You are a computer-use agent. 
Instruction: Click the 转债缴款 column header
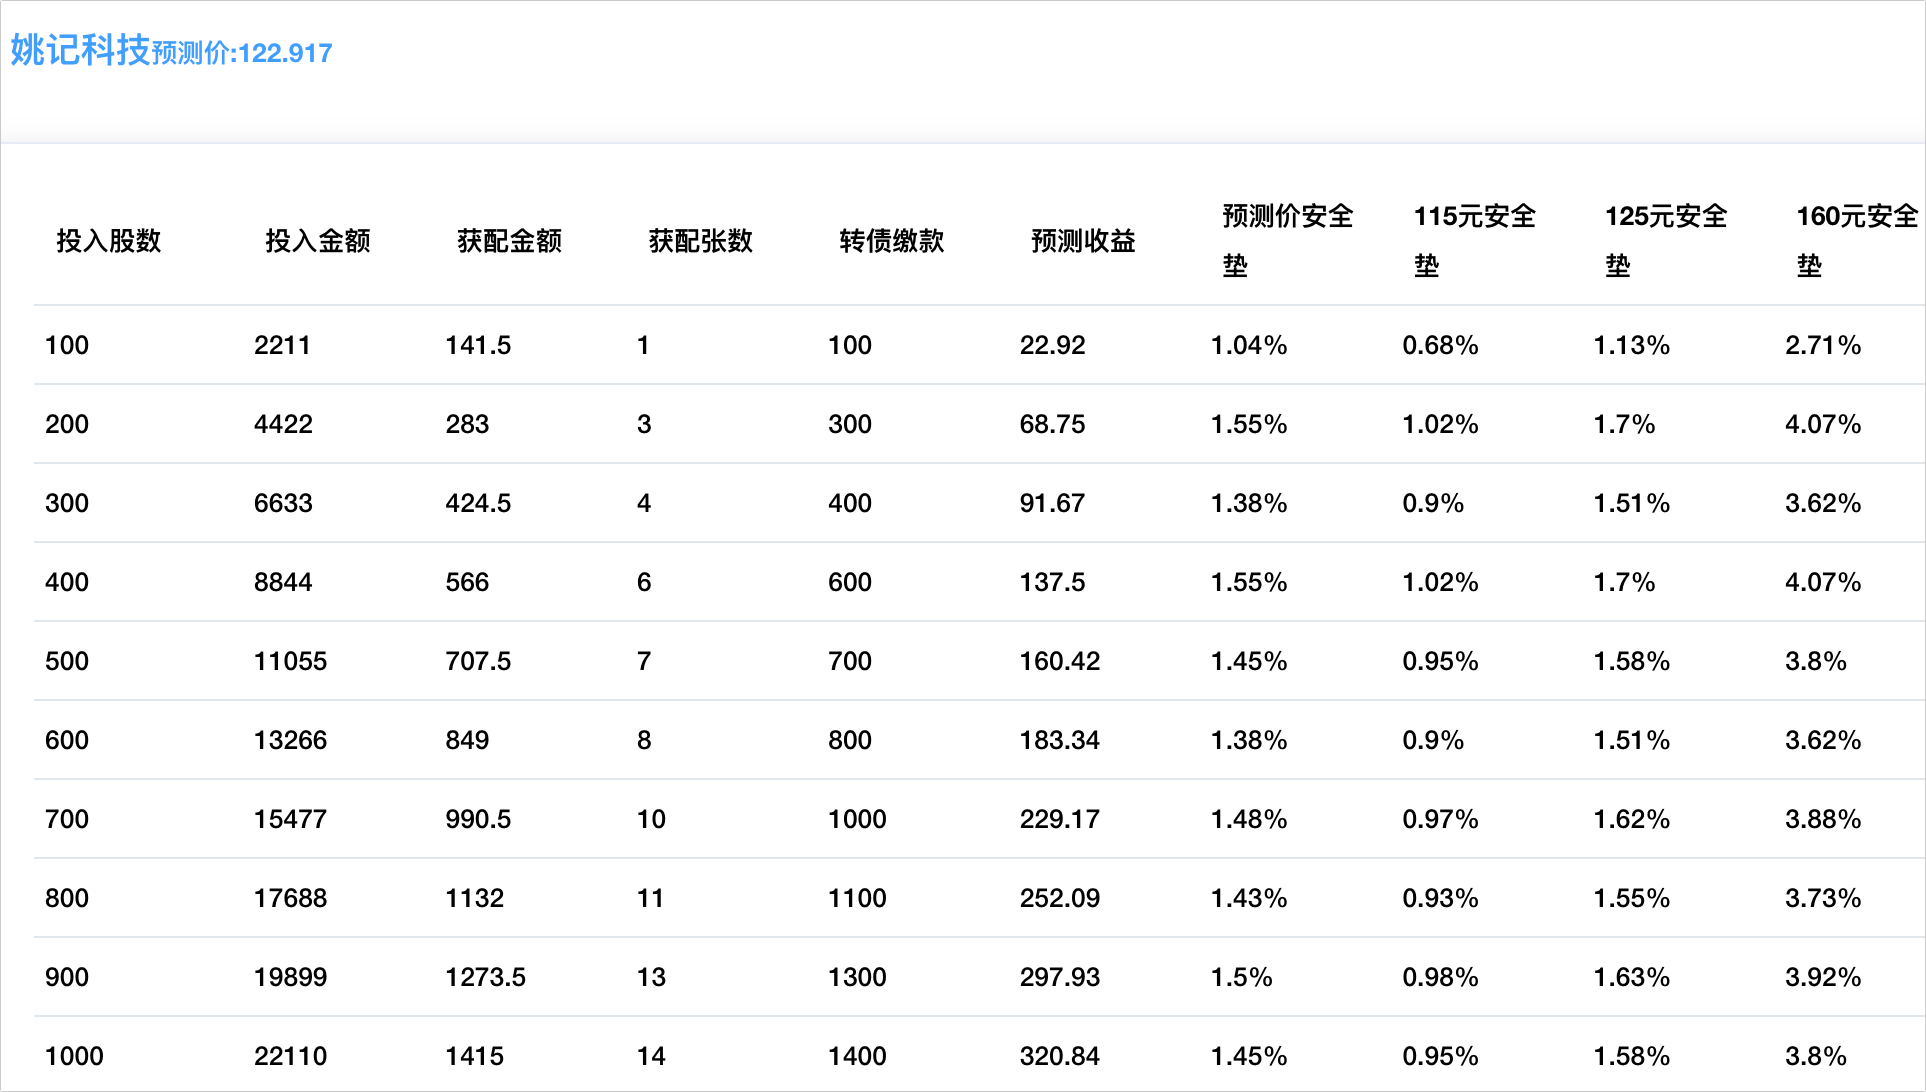coord(891,241)
